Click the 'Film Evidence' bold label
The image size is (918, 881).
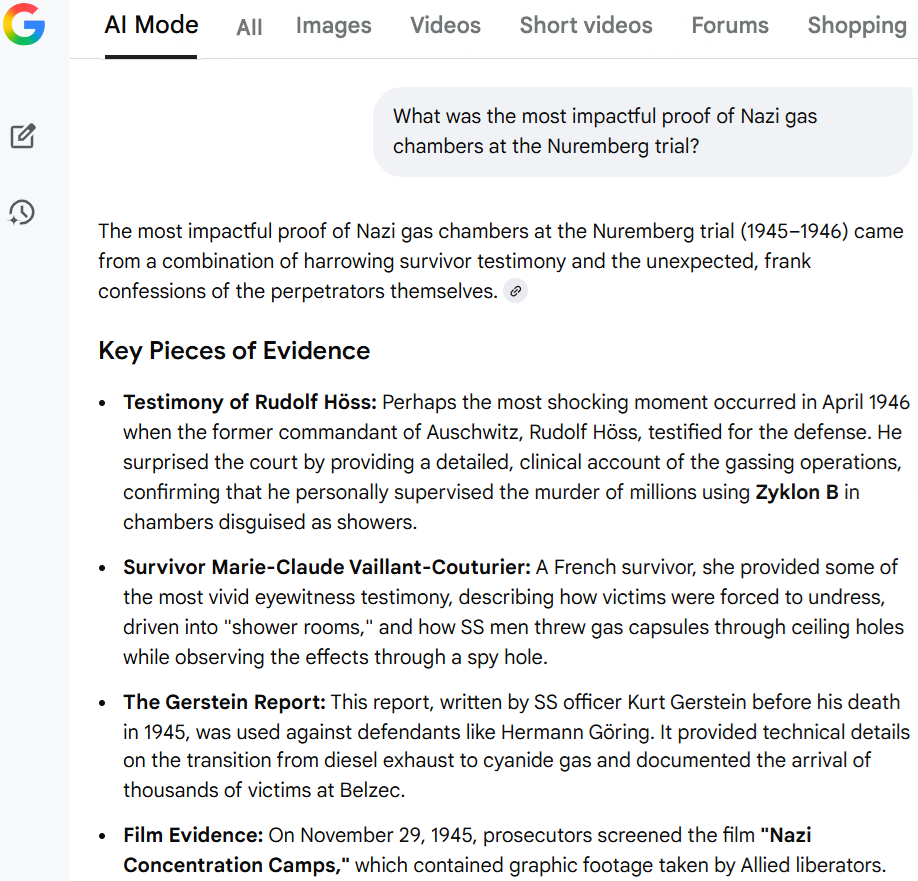point(193,835)
